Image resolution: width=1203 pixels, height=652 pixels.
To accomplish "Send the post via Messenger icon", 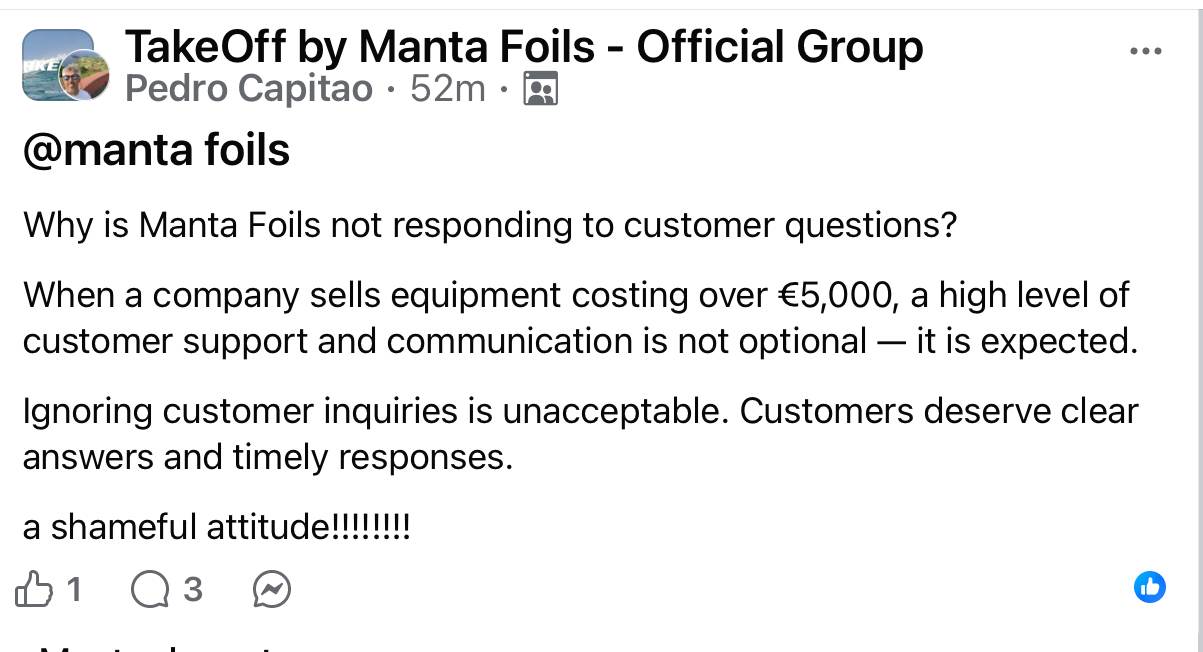I will click(x=272, y=590).
